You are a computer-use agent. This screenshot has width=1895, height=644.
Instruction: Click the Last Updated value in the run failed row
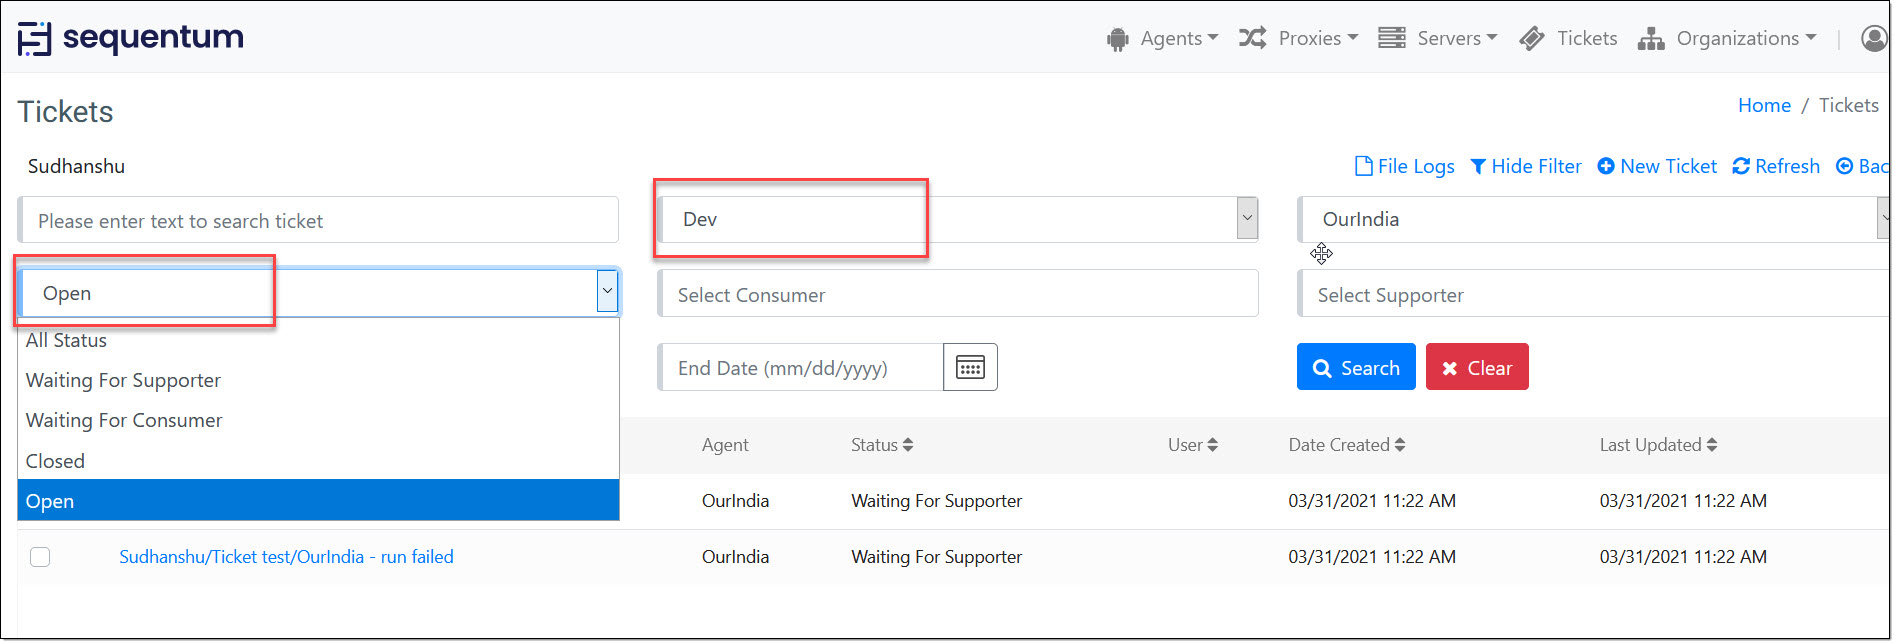point(1683,557)
